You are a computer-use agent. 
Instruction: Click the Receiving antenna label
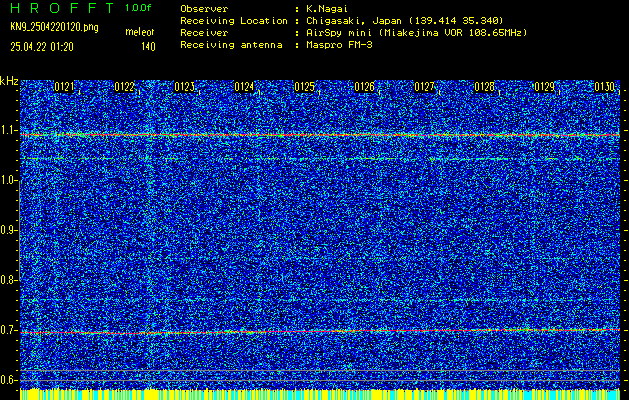(231, 45)
